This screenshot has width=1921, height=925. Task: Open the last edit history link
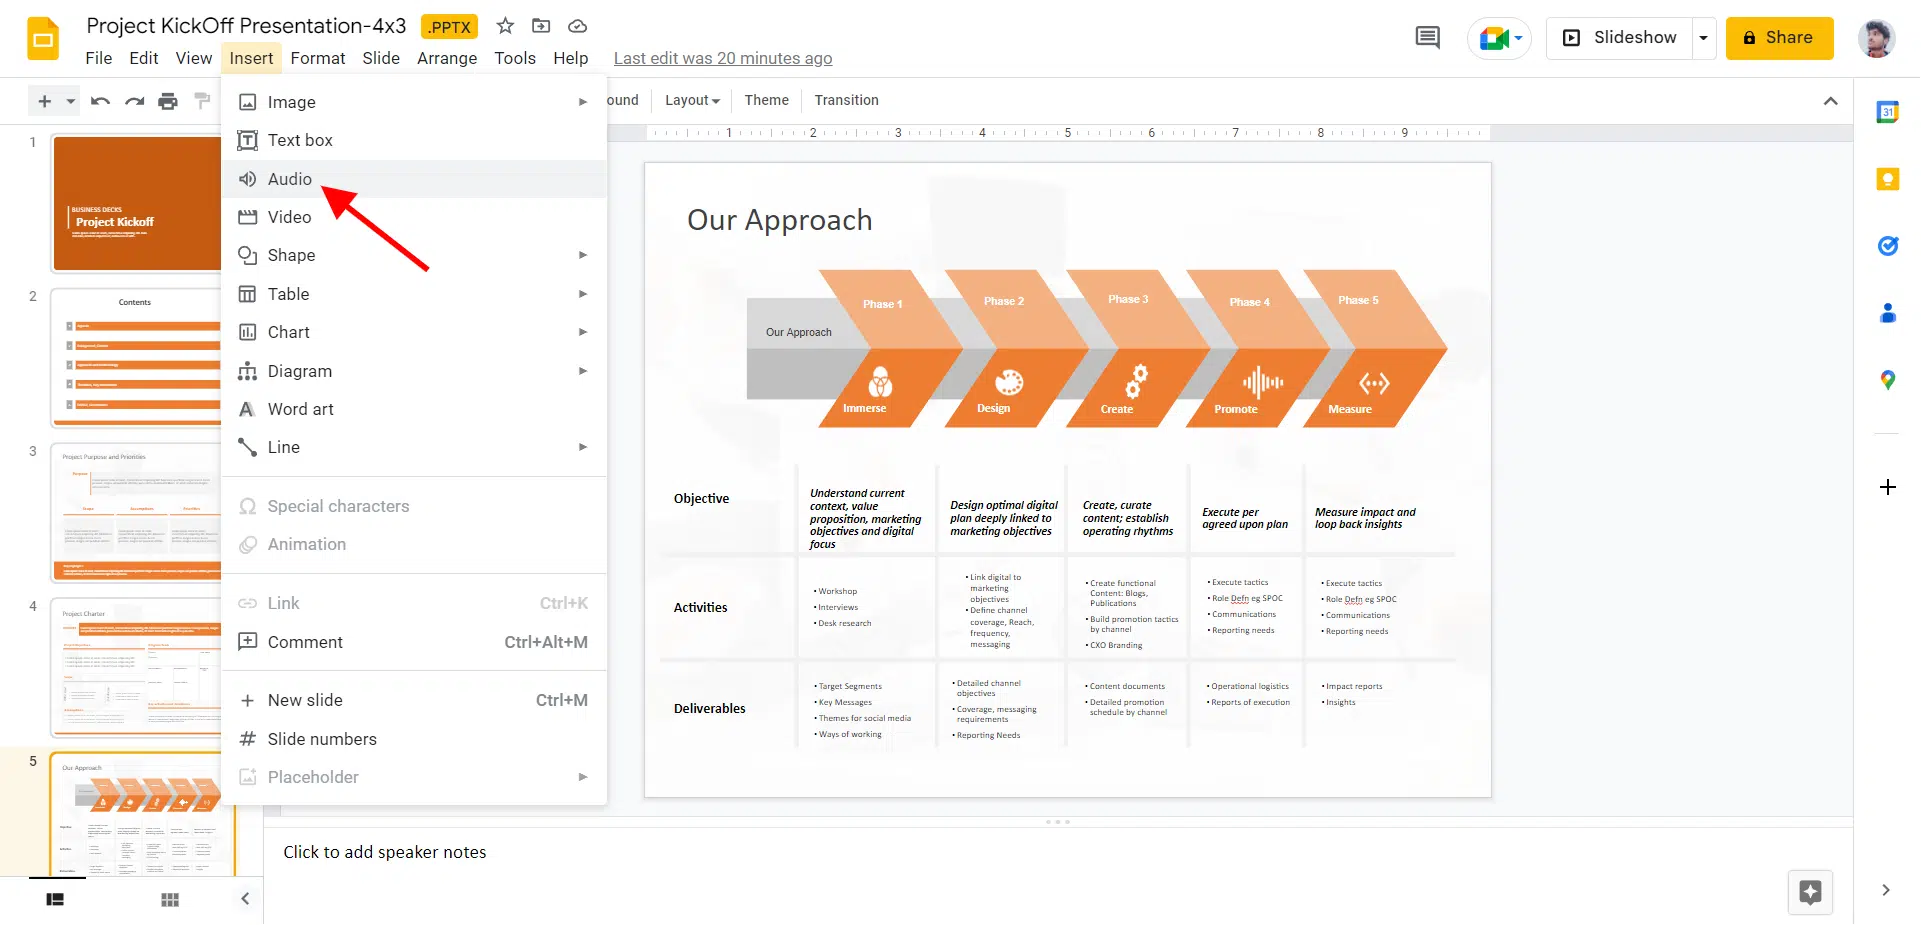722,58
